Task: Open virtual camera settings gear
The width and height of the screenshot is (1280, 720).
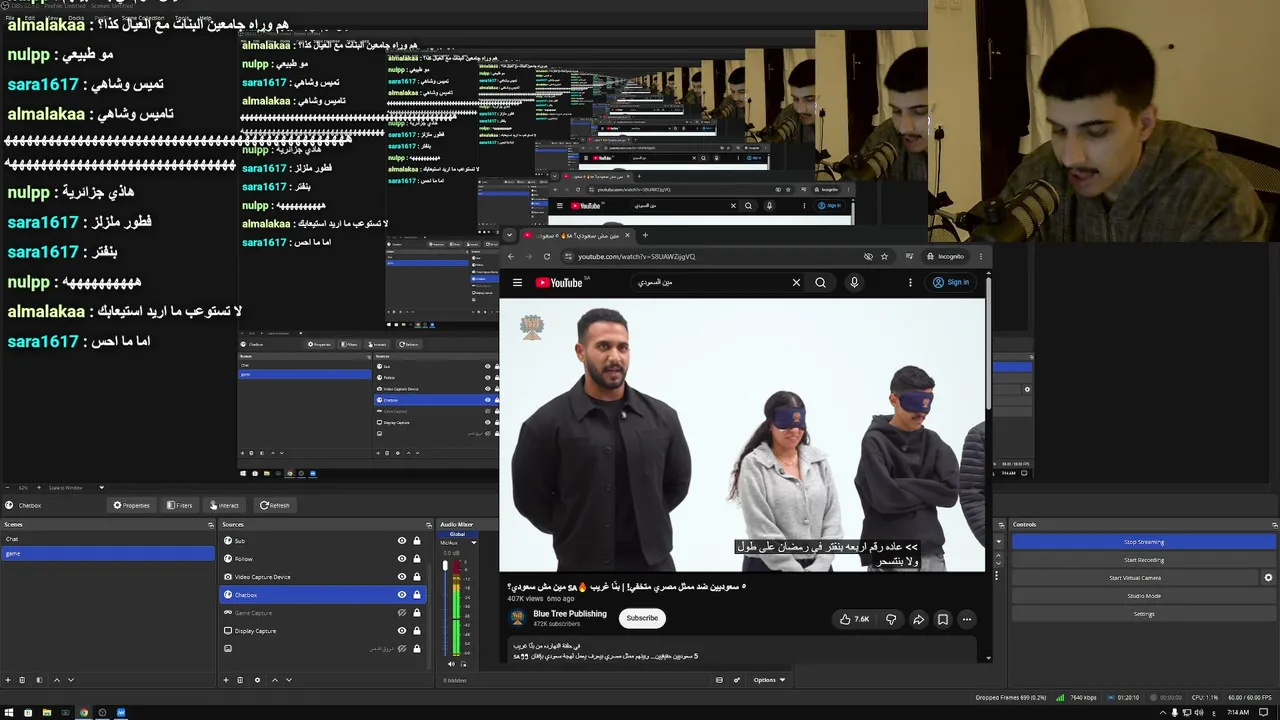Action: tap(1269, 578)
